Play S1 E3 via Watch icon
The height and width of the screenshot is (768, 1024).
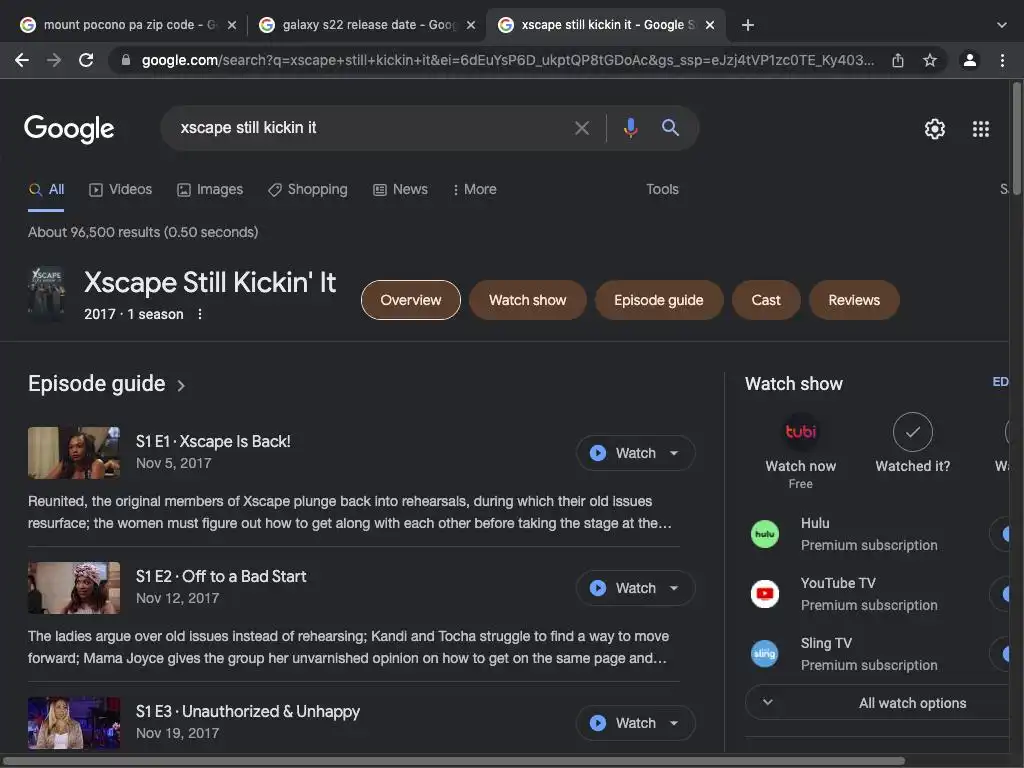pos(598,723)
